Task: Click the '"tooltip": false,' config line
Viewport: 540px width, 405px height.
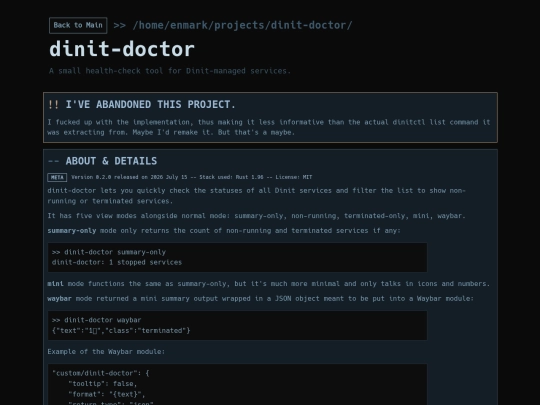Action: click(x=103, y=384)
